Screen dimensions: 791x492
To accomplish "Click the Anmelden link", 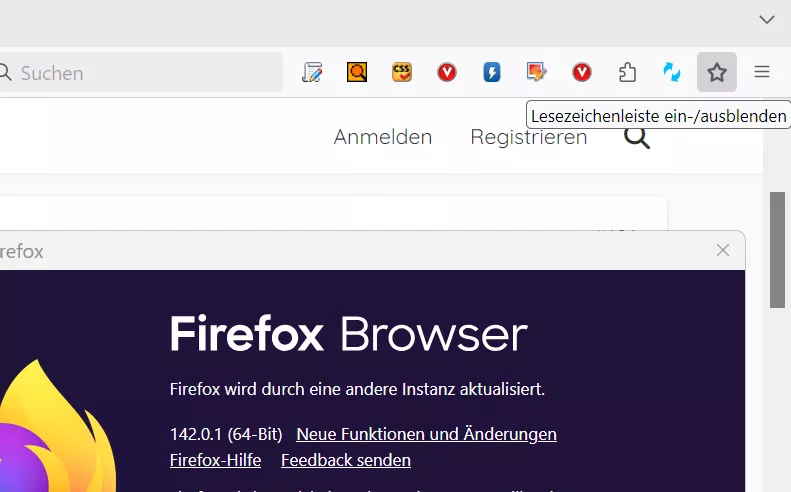I will [383, 137].
